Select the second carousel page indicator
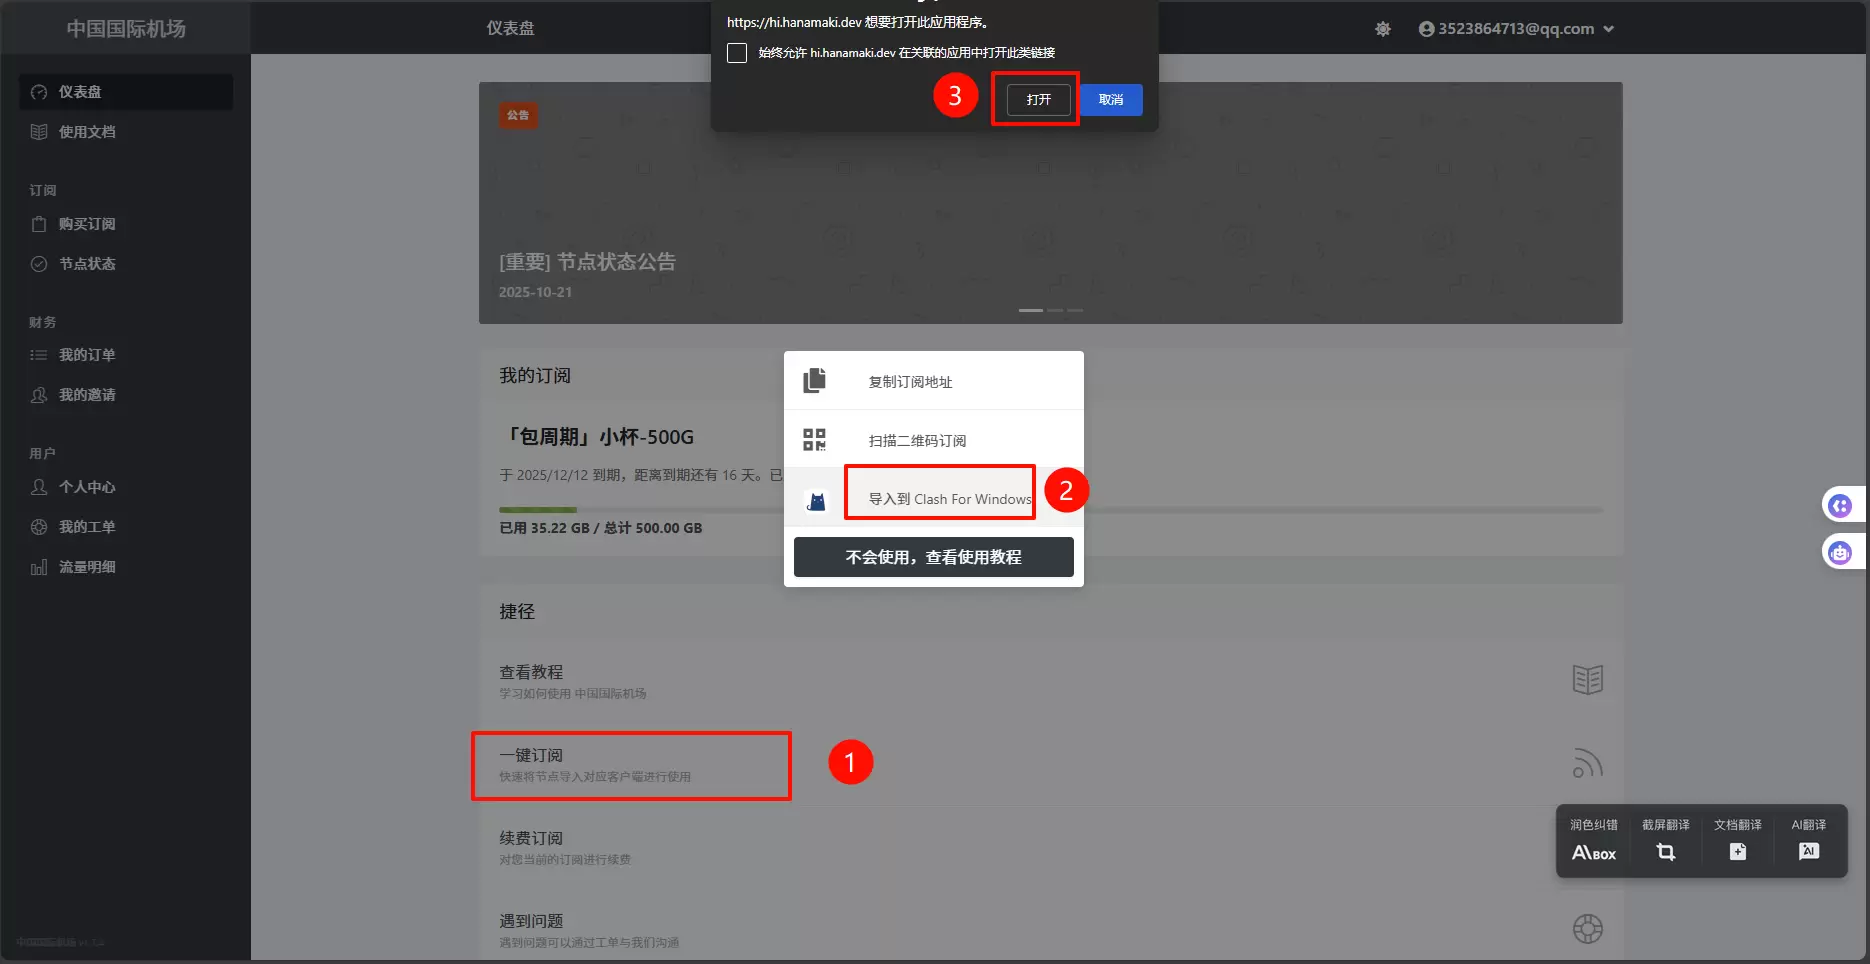The height and width of the screenshot is (964, 1870). (x=1053, y=310)
